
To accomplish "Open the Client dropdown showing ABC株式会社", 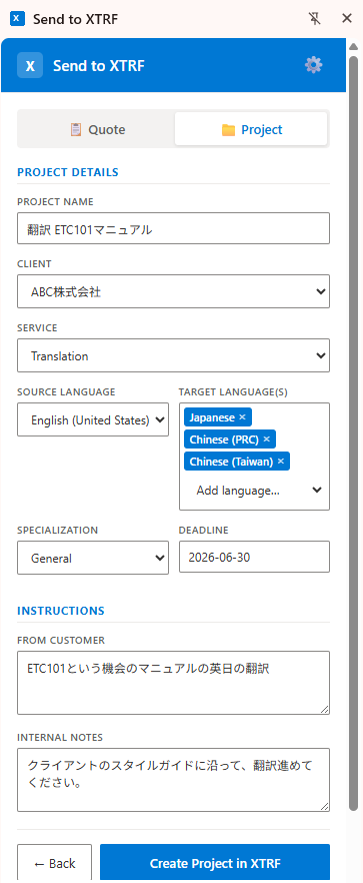I will [173, 291].
